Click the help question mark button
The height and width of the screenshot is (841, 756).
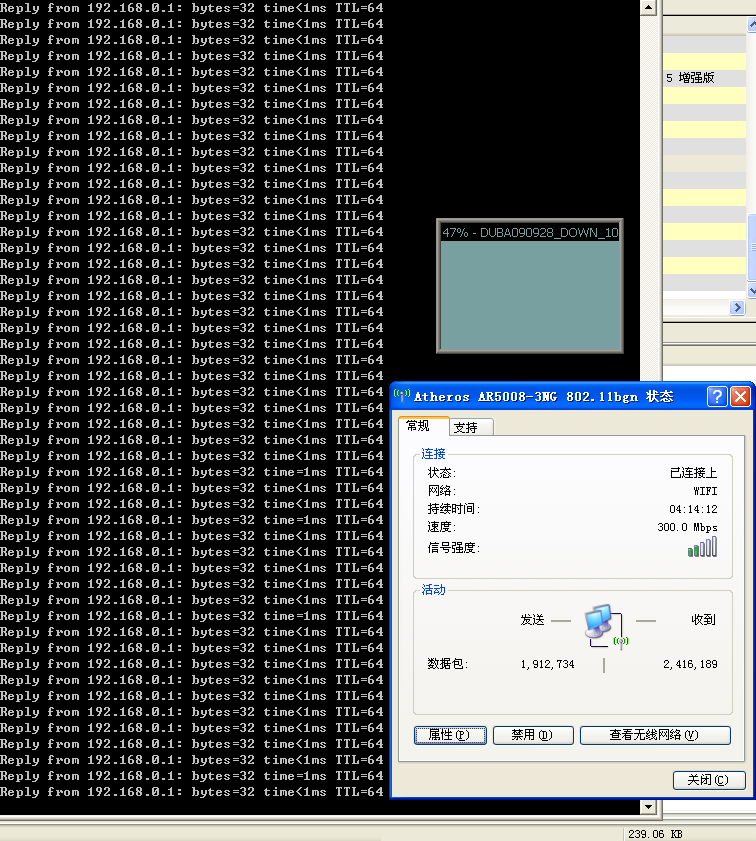click(x=717, y=396)
